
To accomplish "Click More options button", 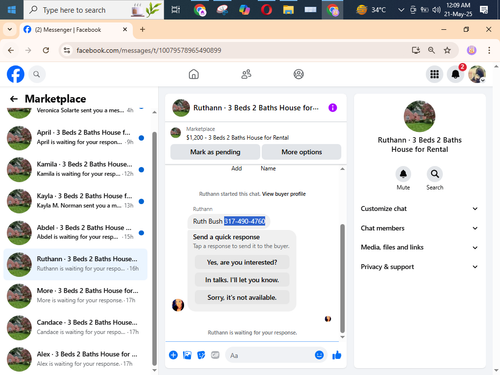I will [x=301, y=152].
